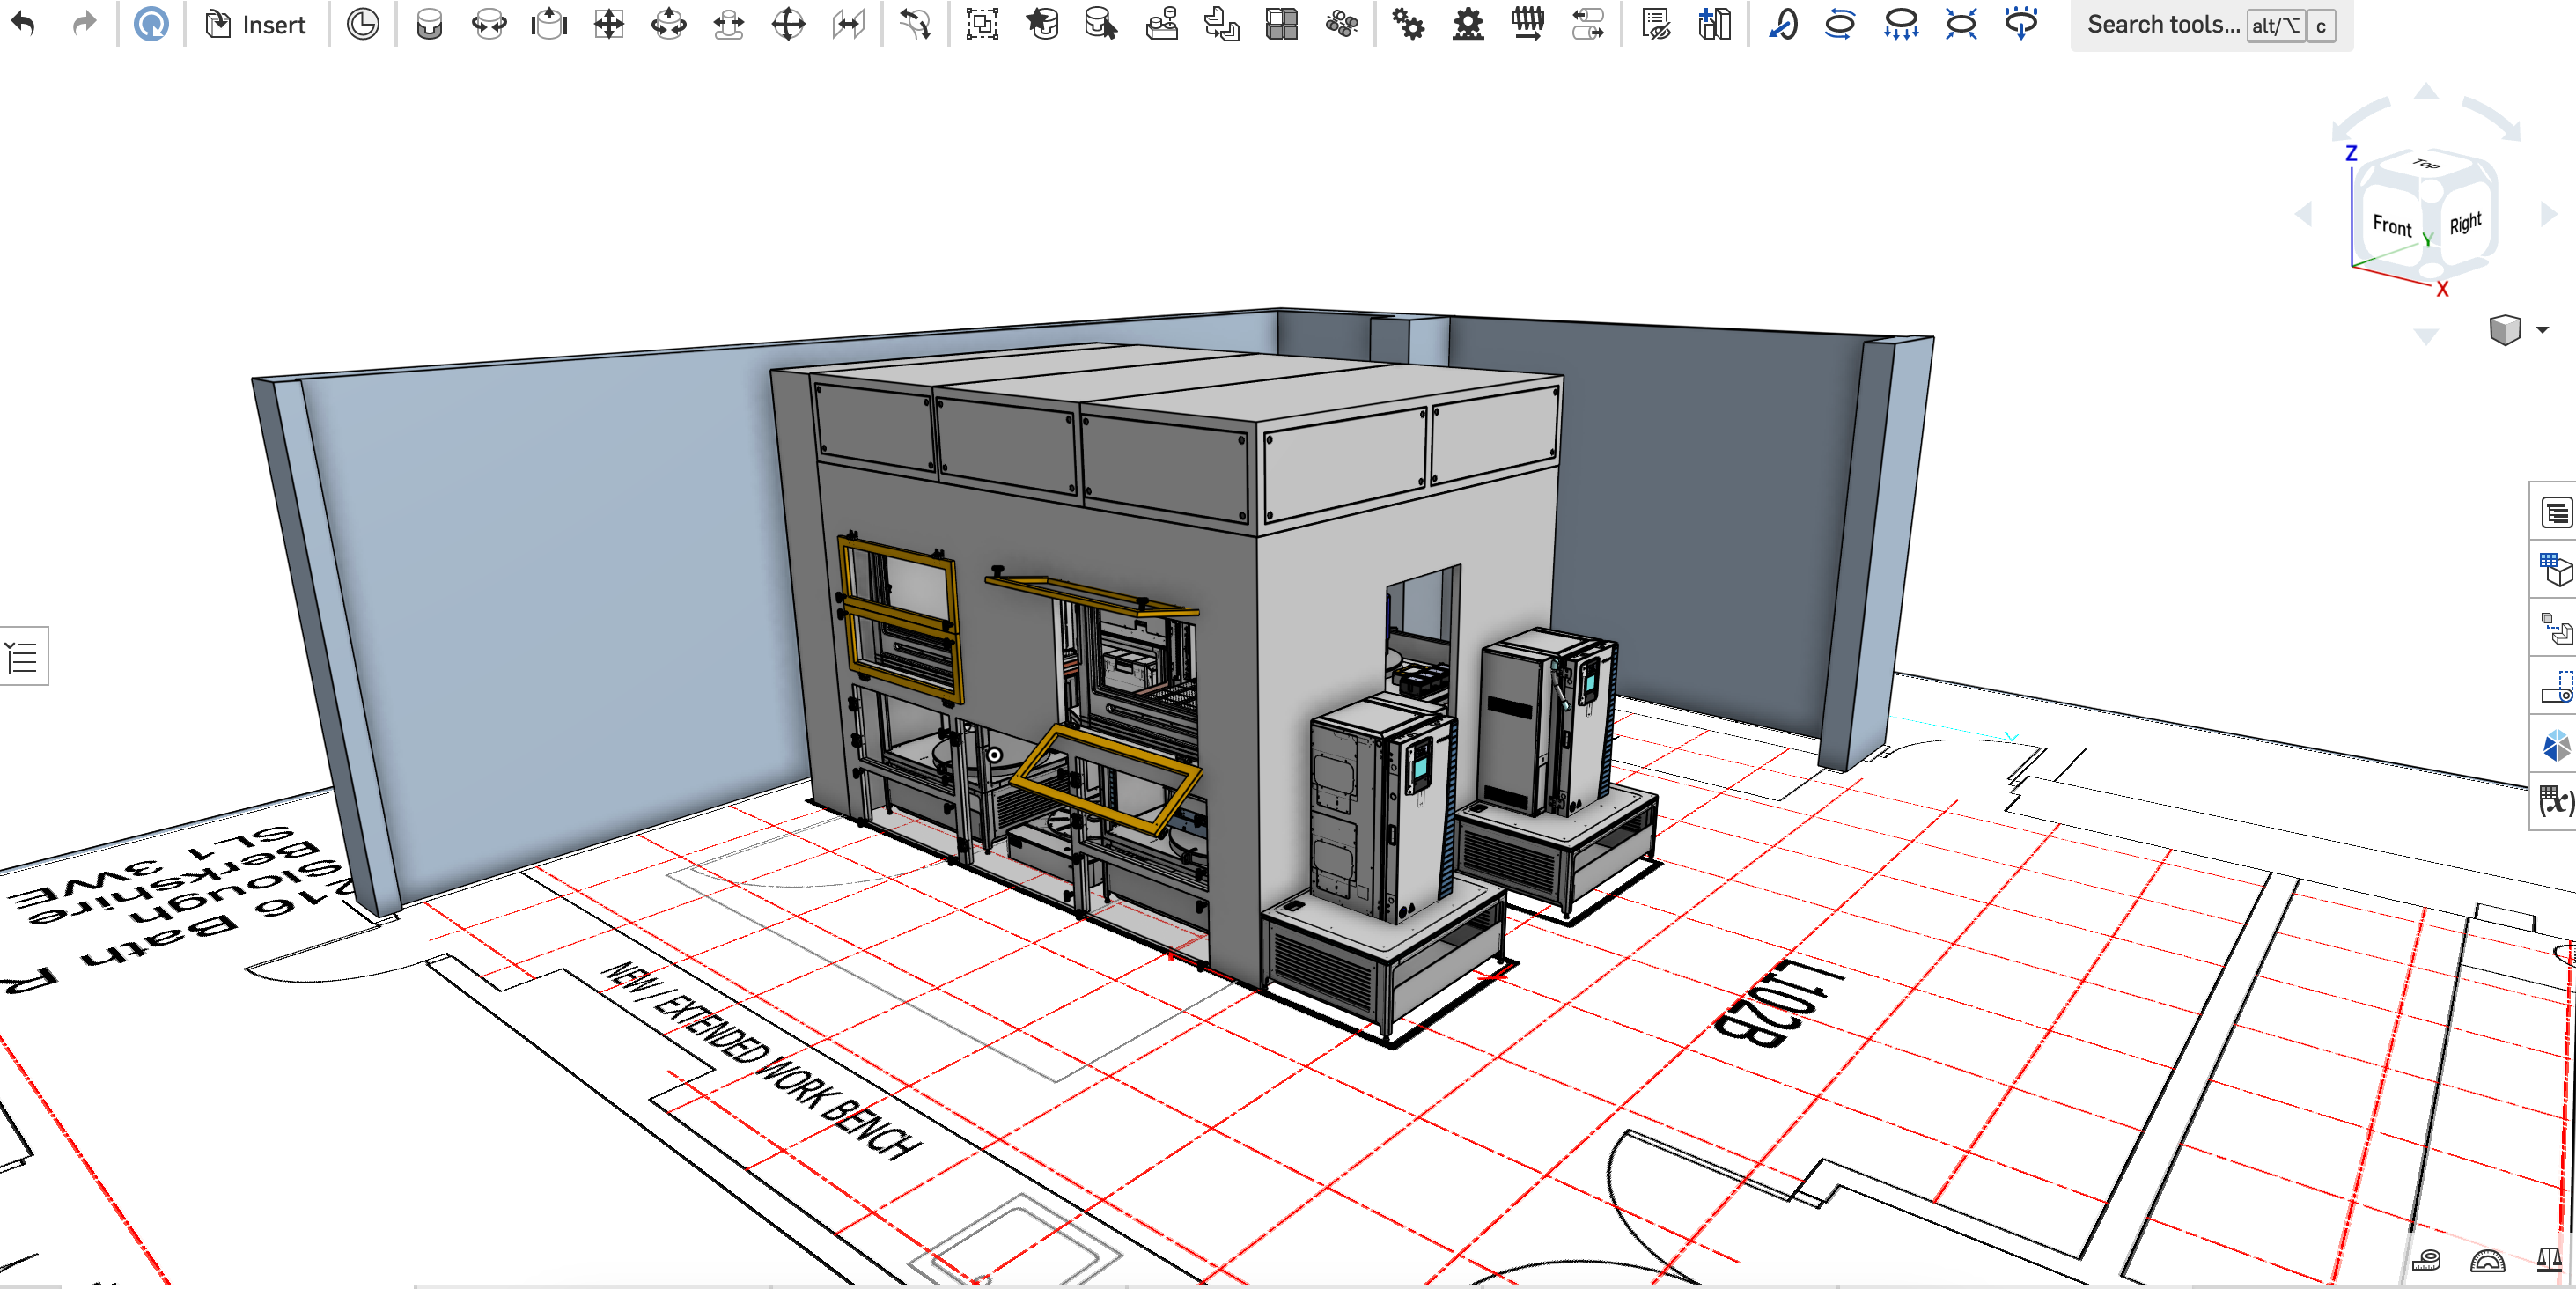Click the star-cylinder mate connector icon
This screenshot has width=2576, height=1289.
click(1042, 24)
